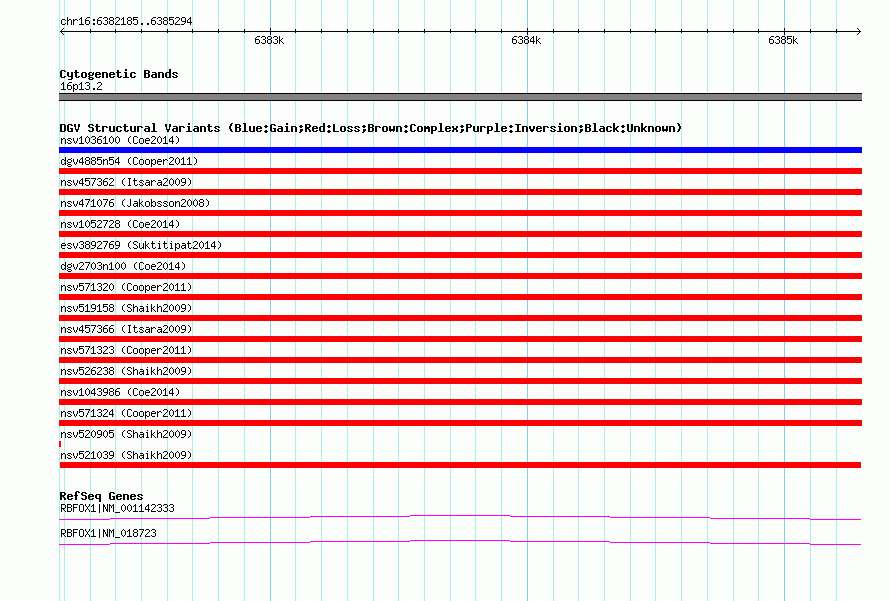
Task: Select the nsv521039 (Shaikh2009) label
Action: click(126, 455)
